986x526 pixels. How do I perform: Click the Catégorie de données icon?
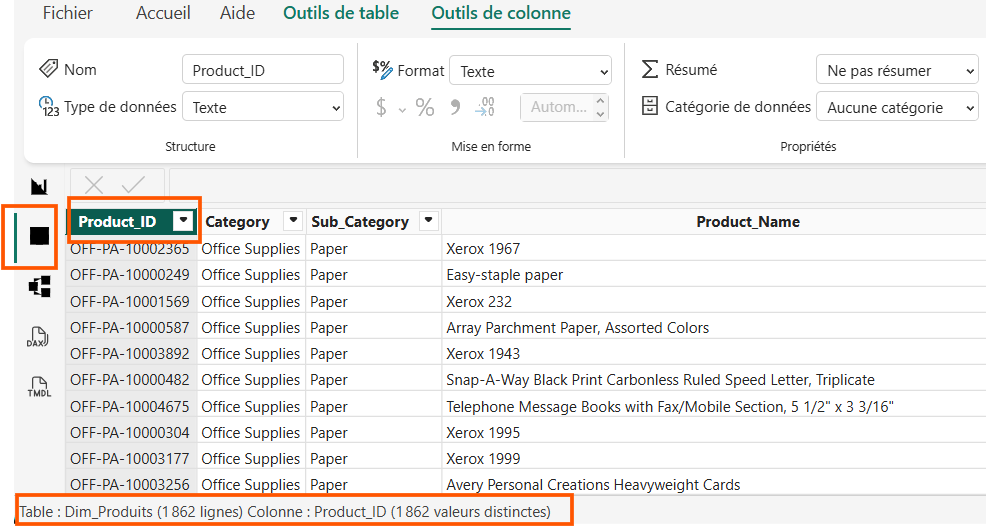click(650, 106)
